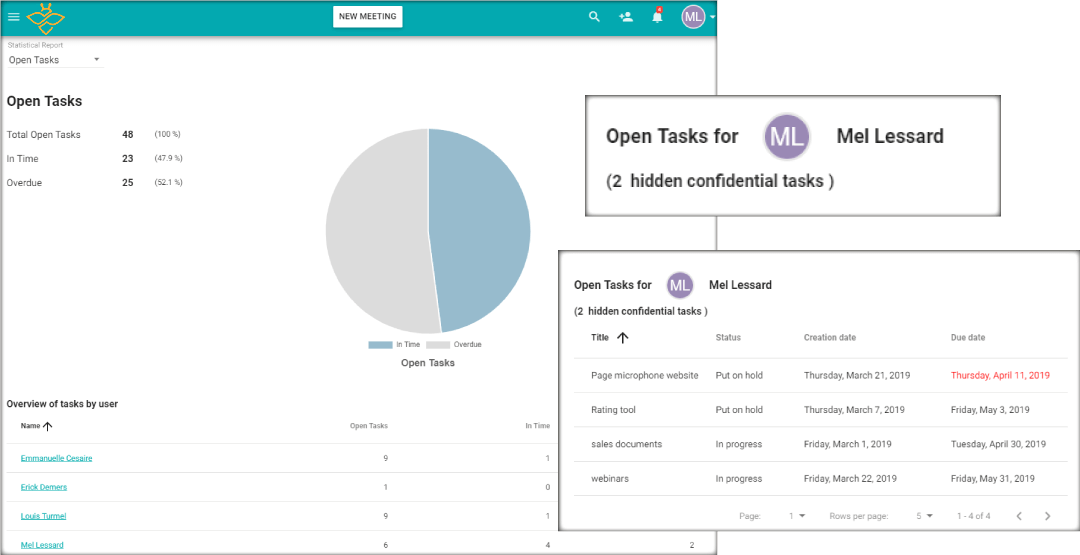Select the Page microphone website task

click(645, 375)
